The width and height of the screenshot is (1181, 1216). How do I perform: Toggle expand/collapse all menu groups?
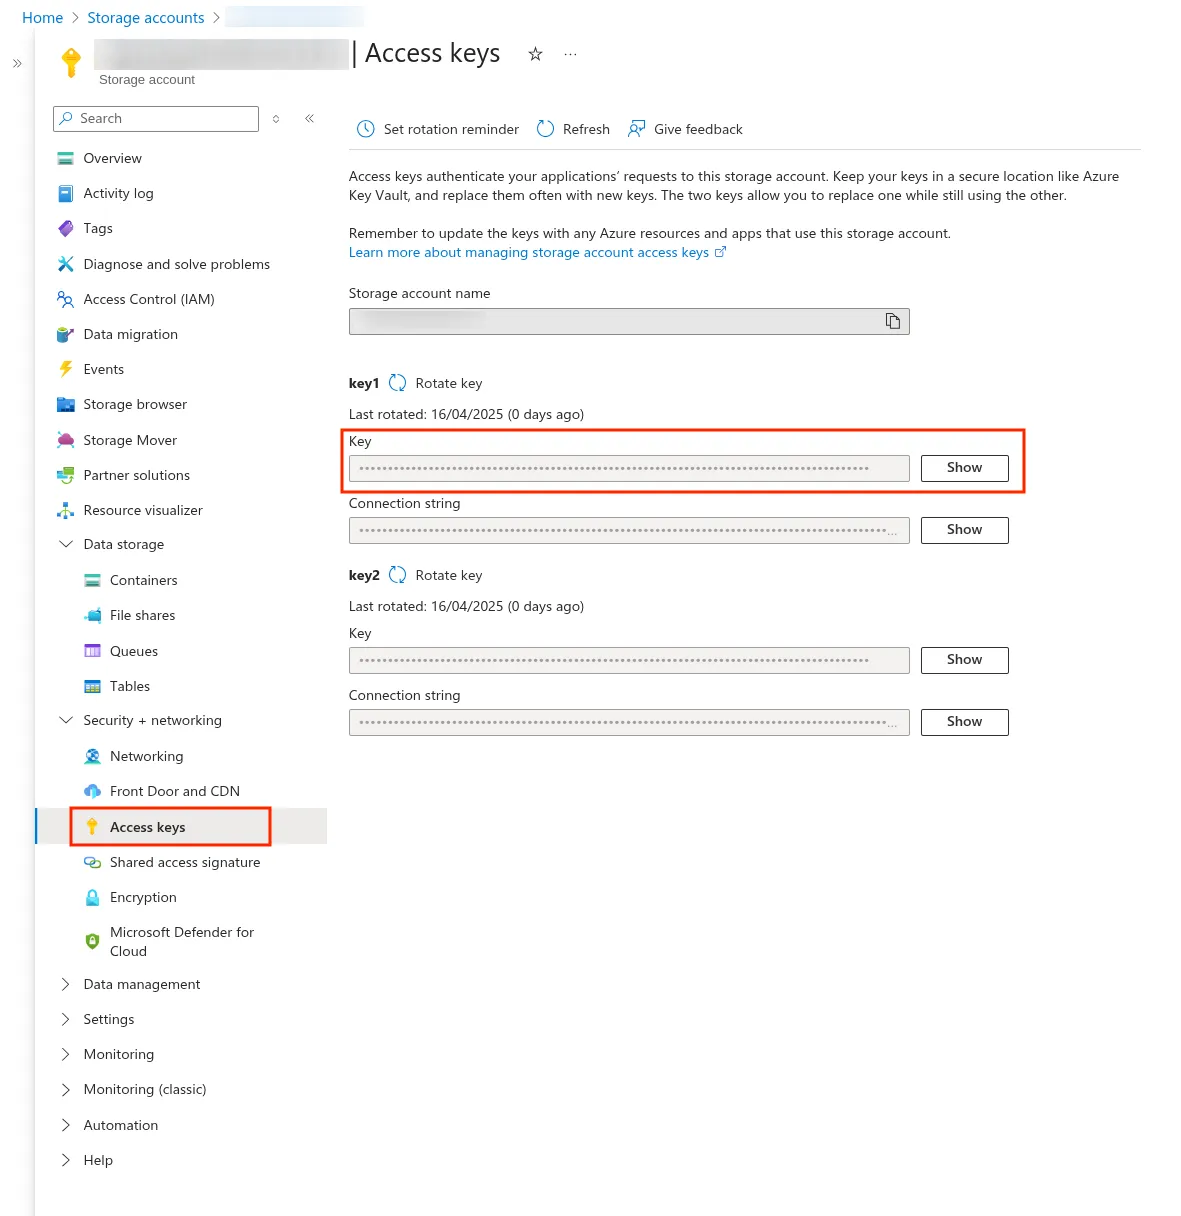[x=276, y=118]
